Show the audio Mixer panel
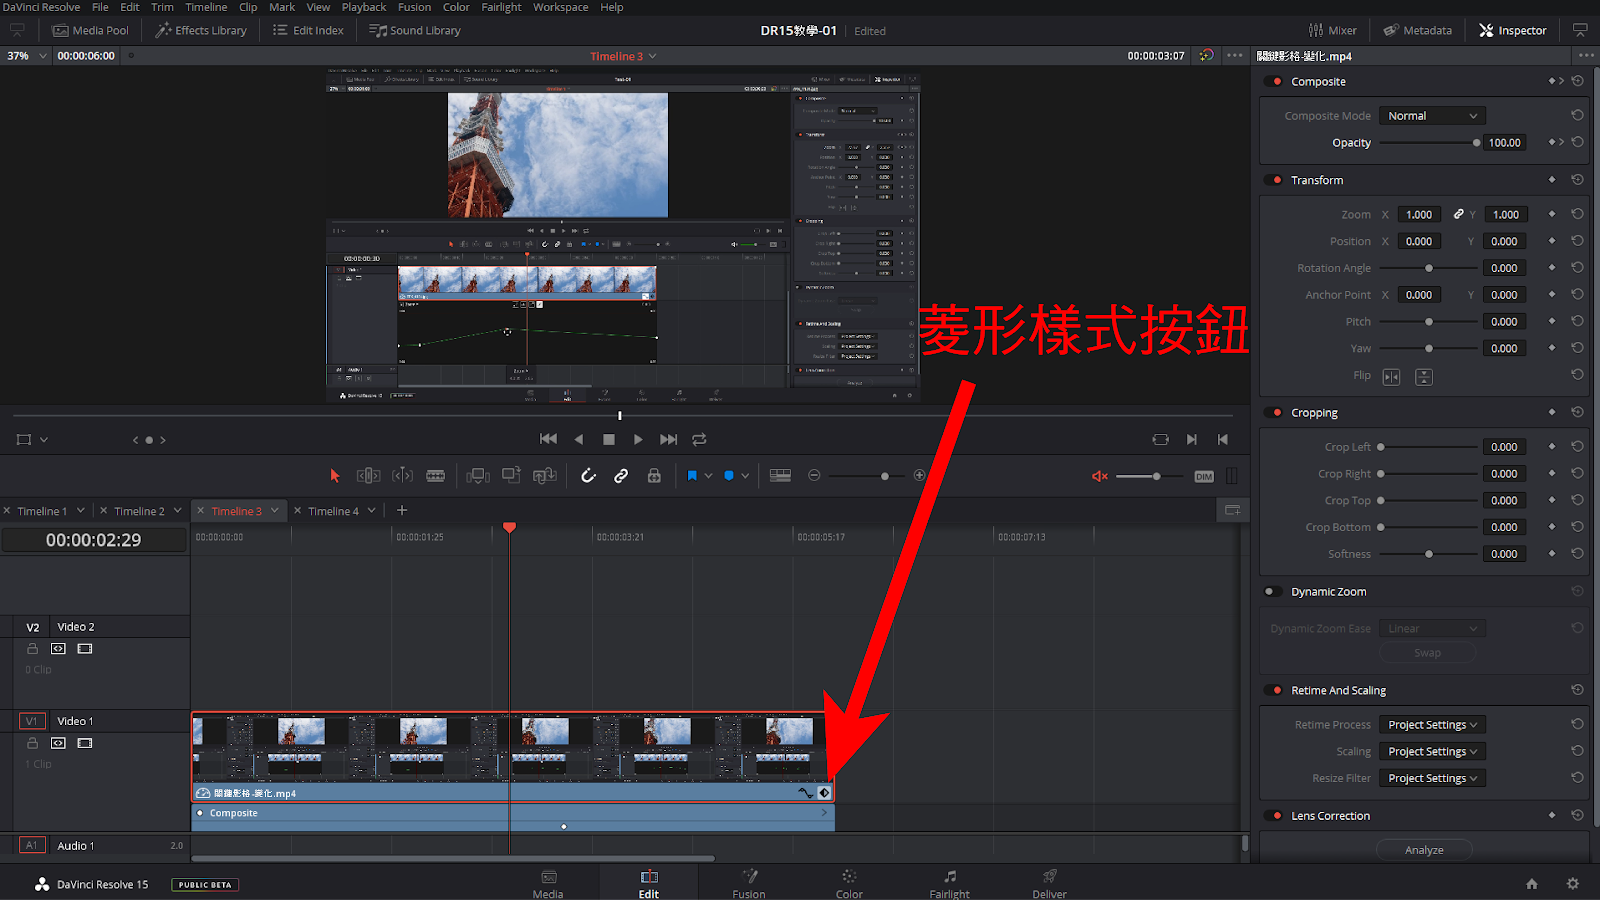 point(1333,30)
